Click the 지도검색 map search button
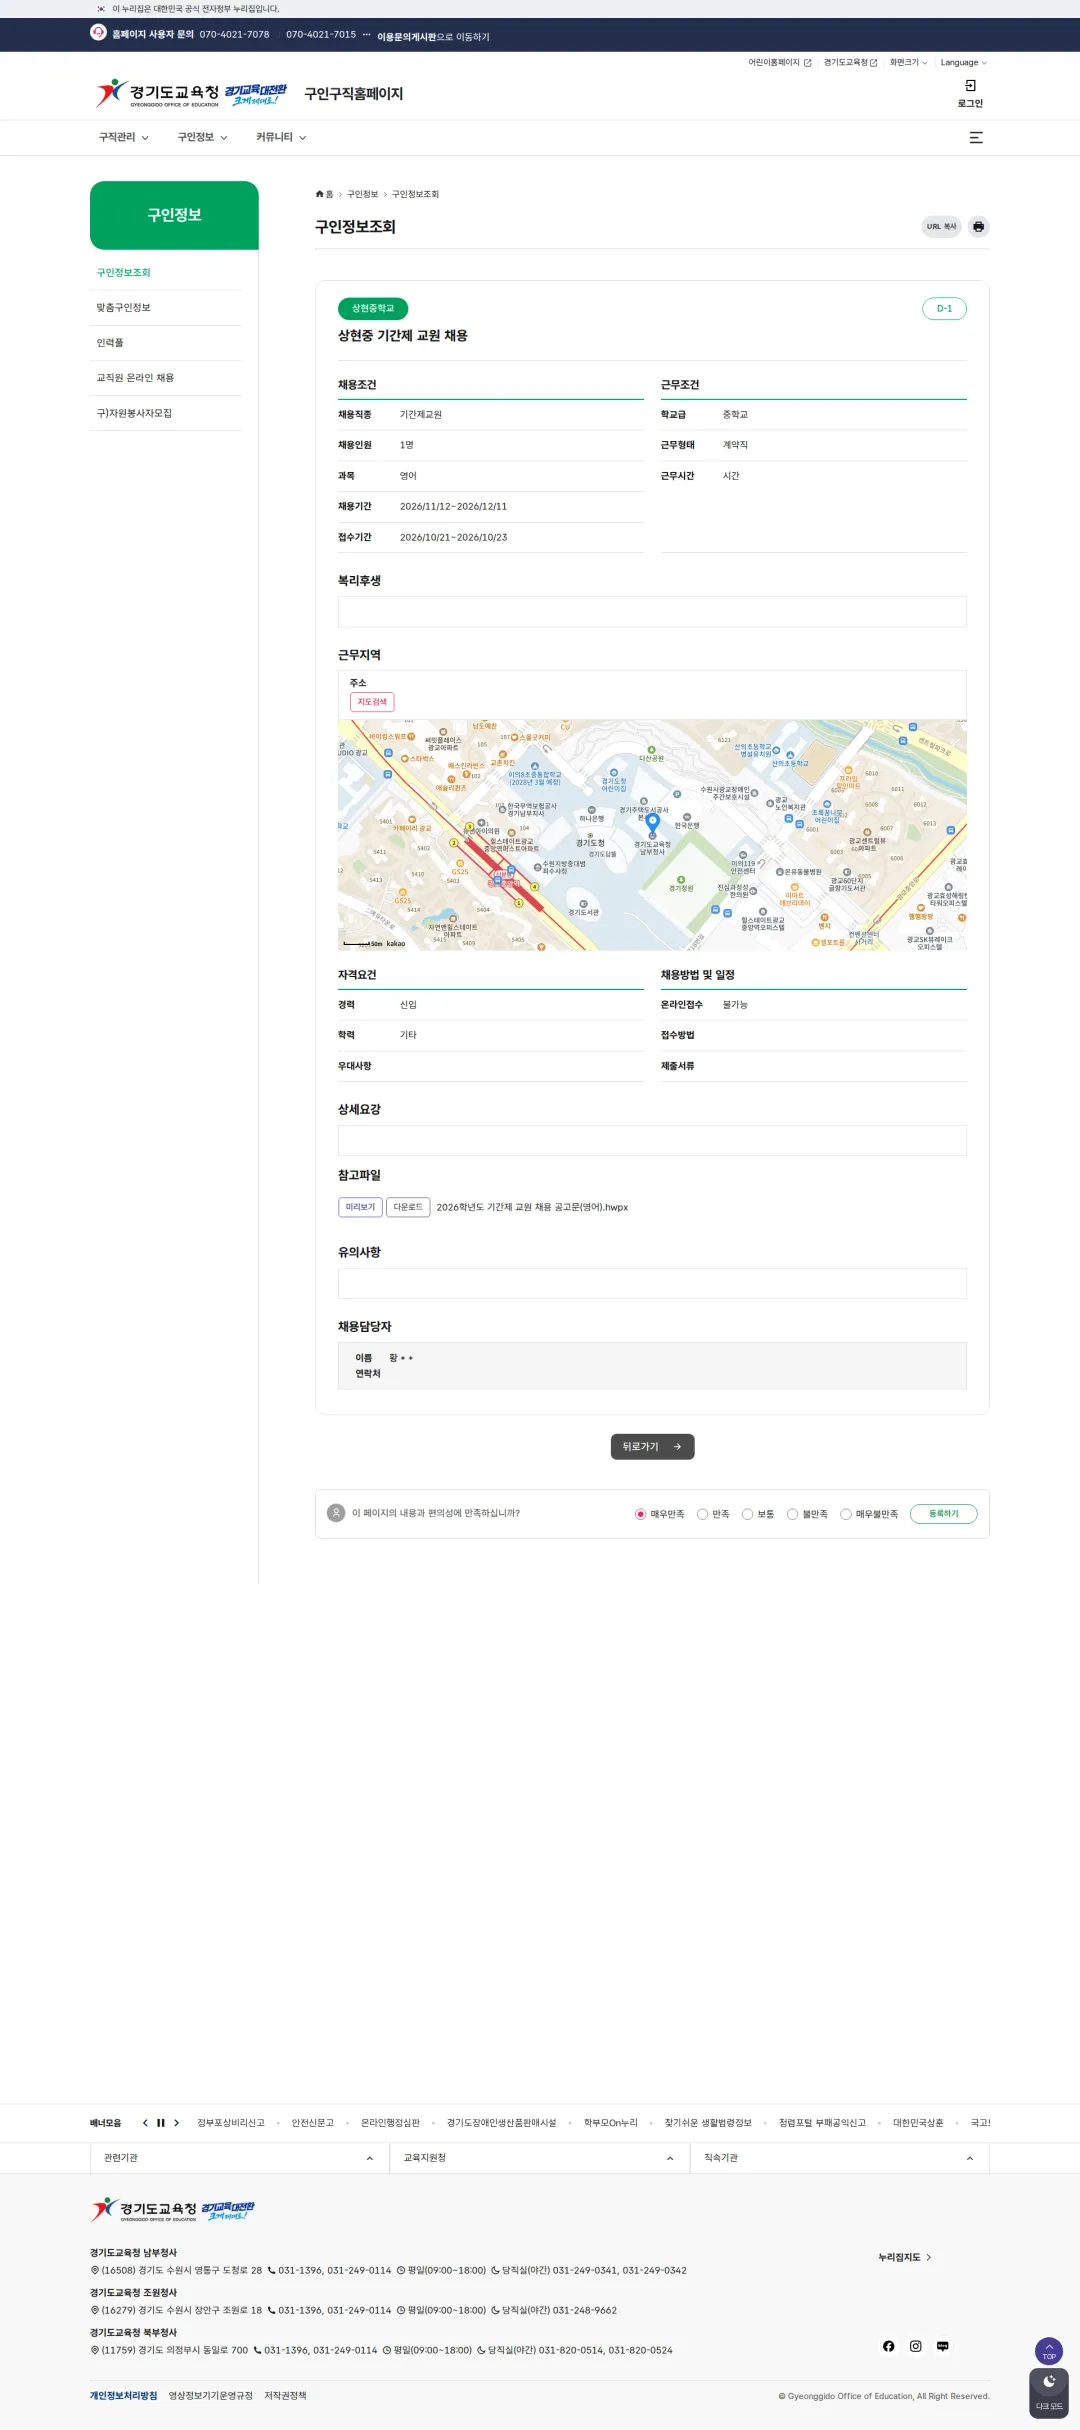The height and width of the screenshot is (2430, 1080). tap(372, 702)
